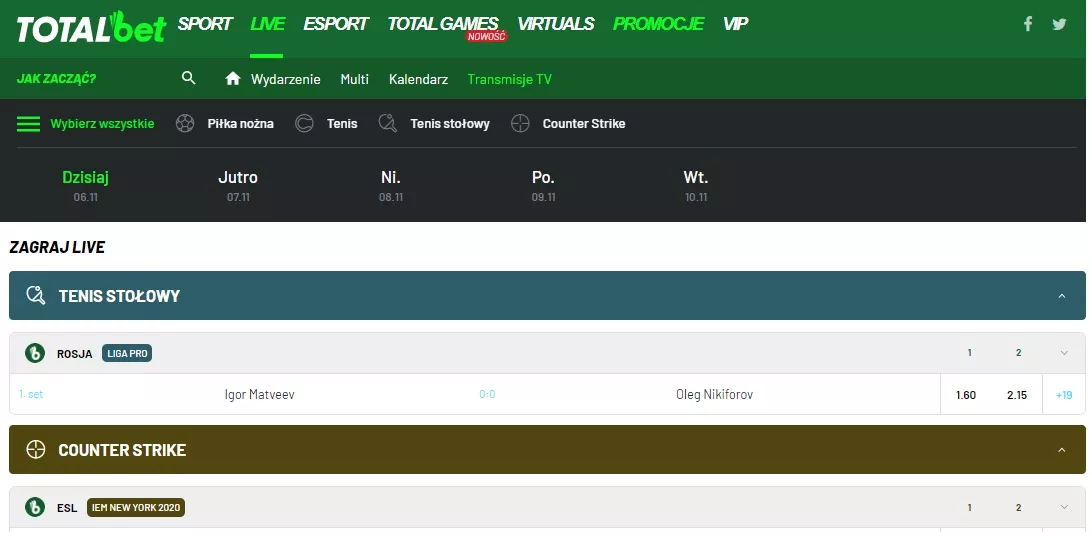The image size is (1092, 536).
Task: Open TOTAL GAMES menu item
Action: click(443, 24)
